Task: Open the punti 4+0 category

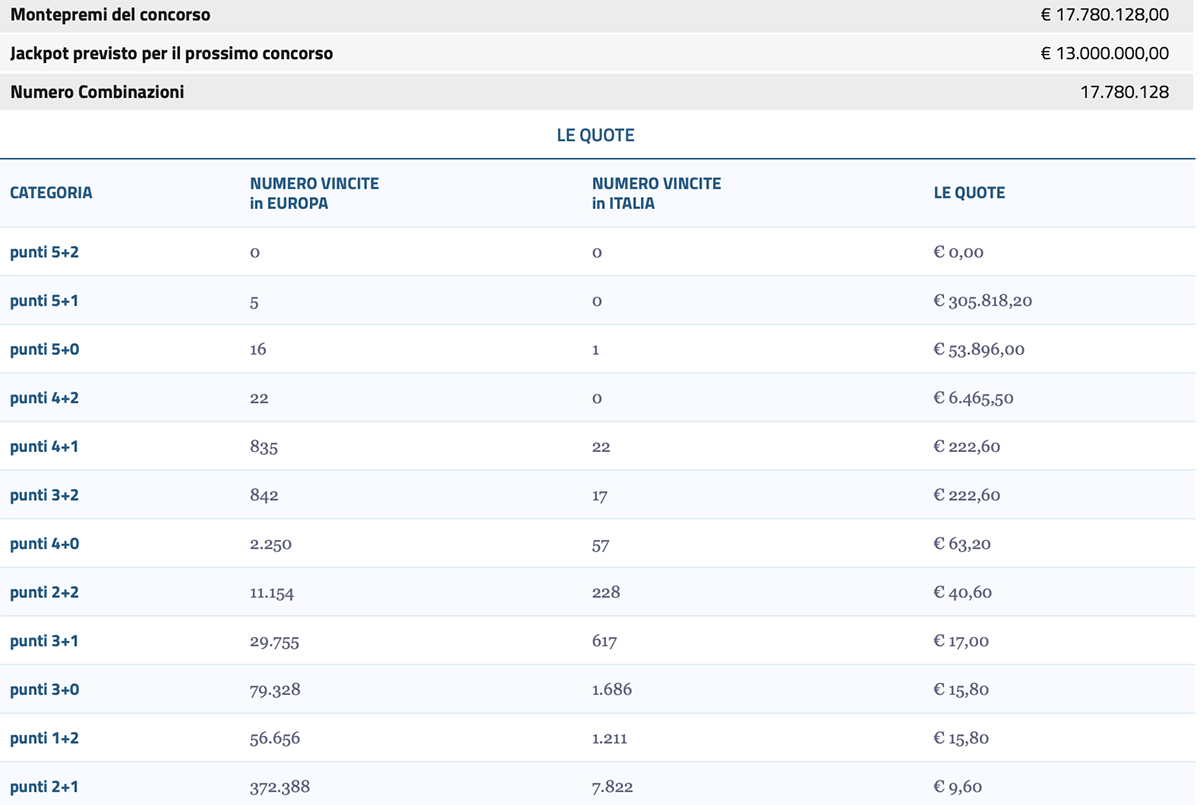Action: pos(44,544)
